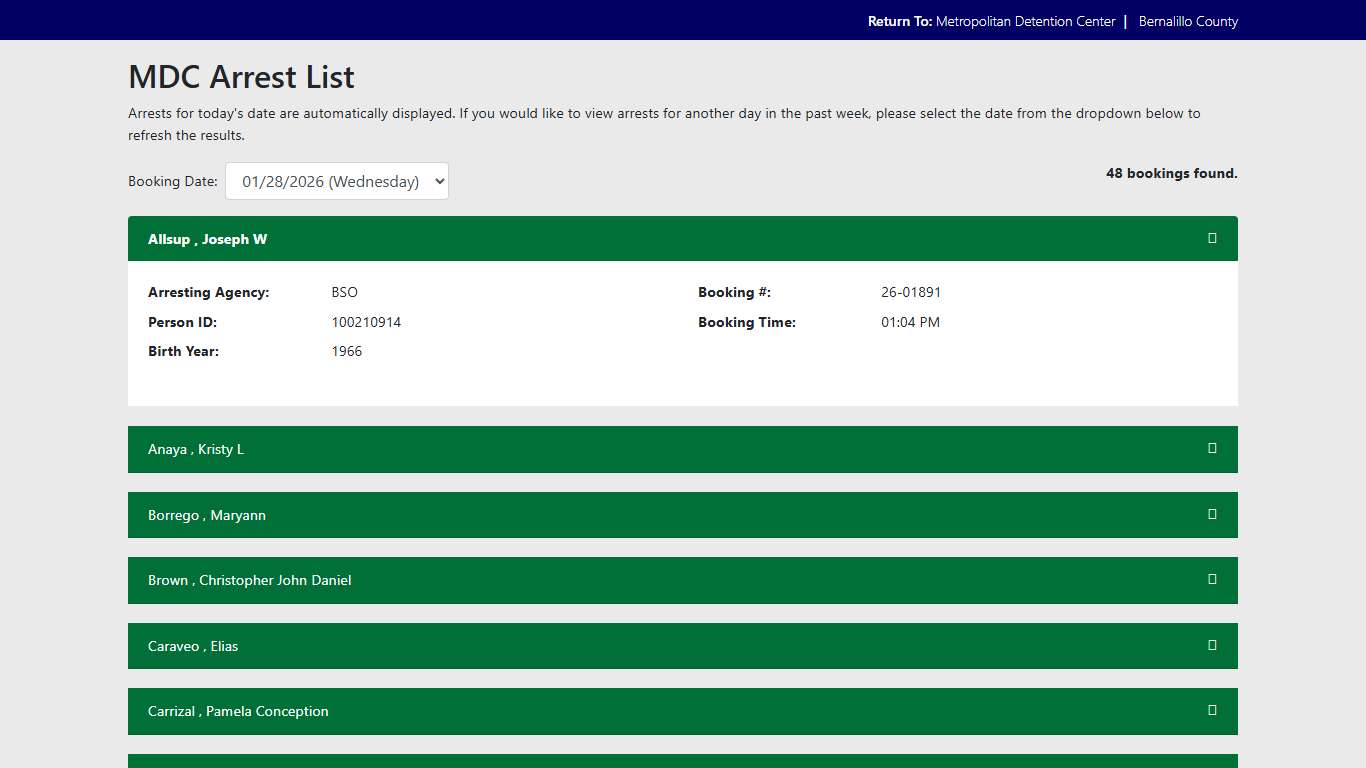Screen dimensions: 1366x768
Task: Click the expand icon on Anaya, Kristy L row
Action: point(1211,449)
